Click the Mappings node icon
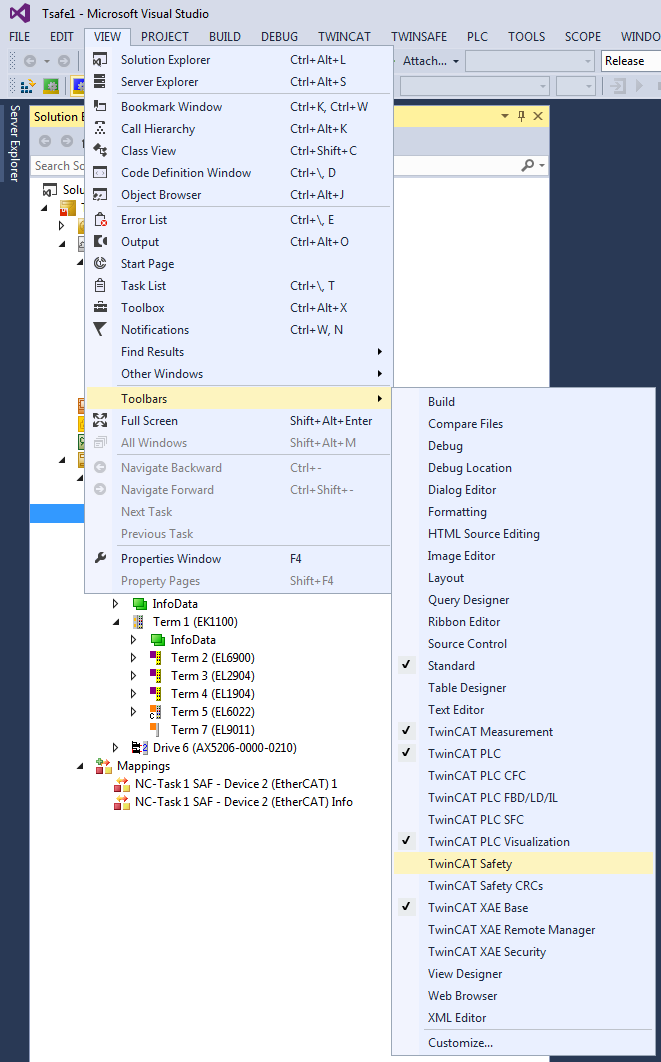 click(x=104, y=766)
